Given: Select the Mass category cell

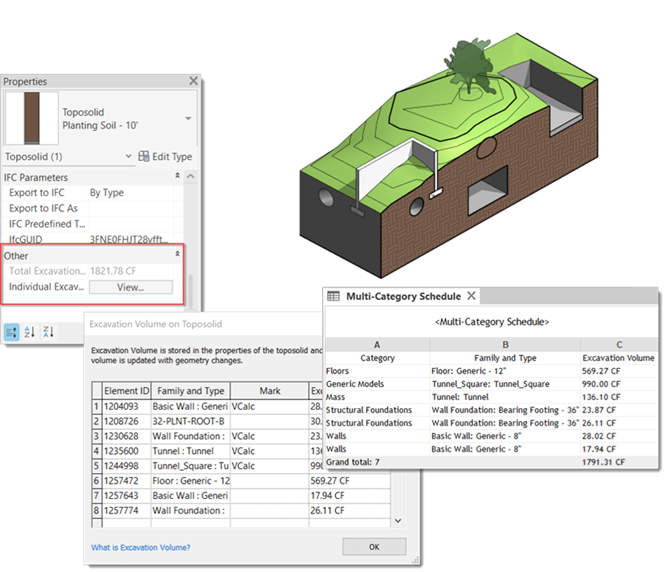Looking at the screenshot, I should click(377, 397).
